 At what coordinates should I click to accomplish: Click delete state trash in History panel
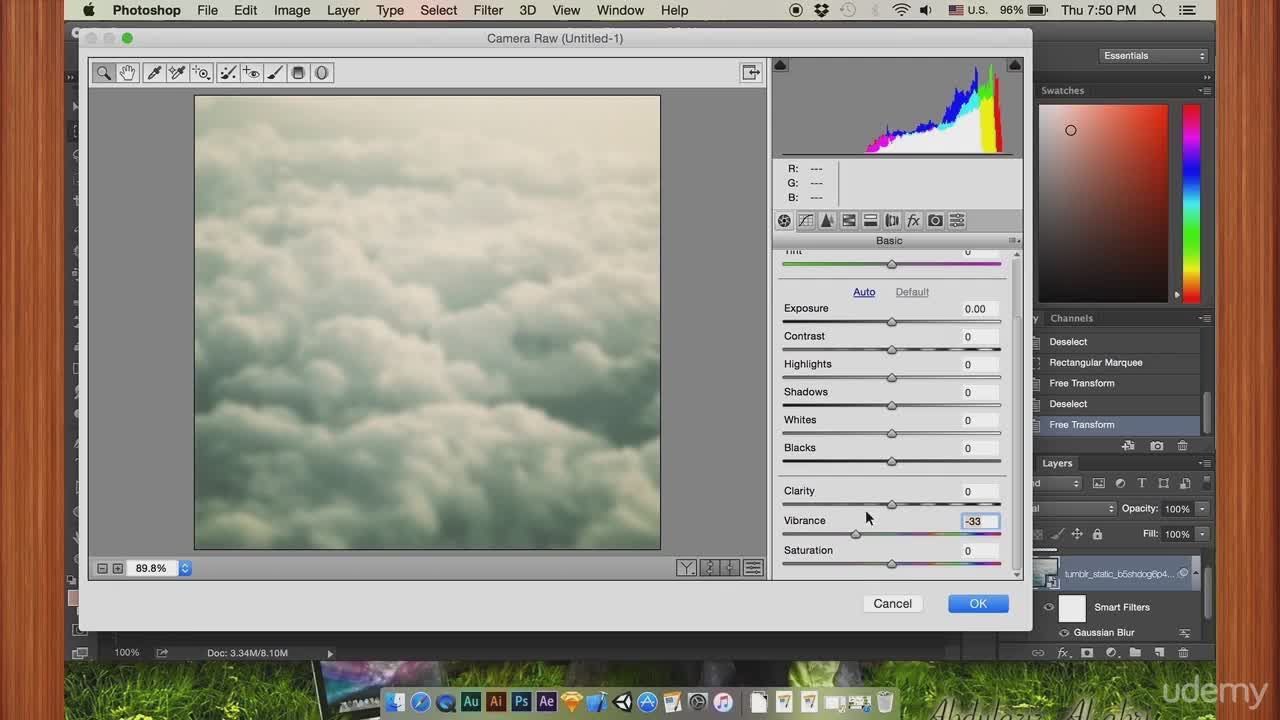(1183, 446)
